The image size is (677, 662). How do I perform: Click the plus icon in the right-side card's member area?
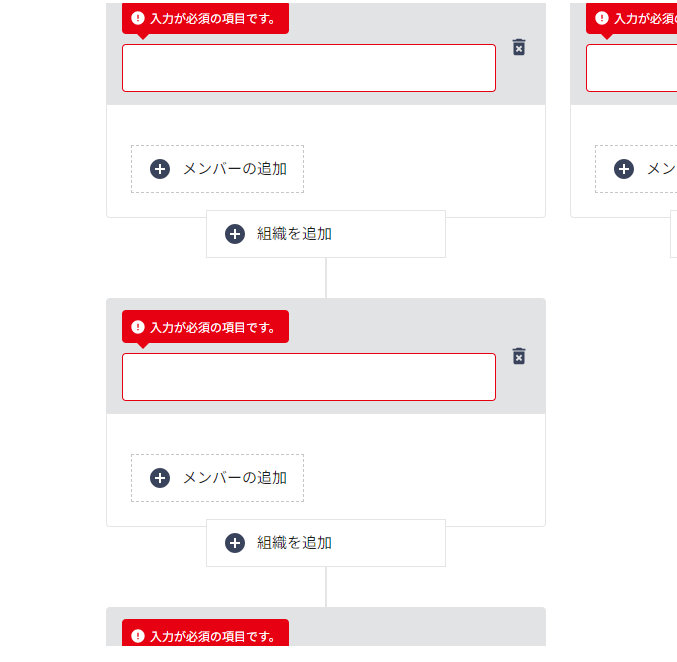pos(624,169)
